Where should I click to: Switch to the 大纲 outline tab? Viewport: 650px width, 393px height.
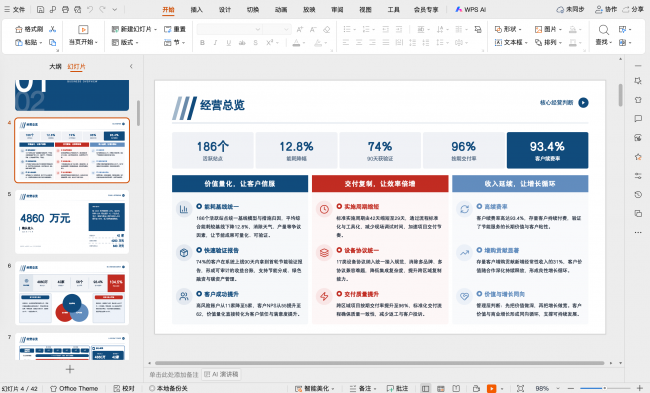[x=55, y=66]
